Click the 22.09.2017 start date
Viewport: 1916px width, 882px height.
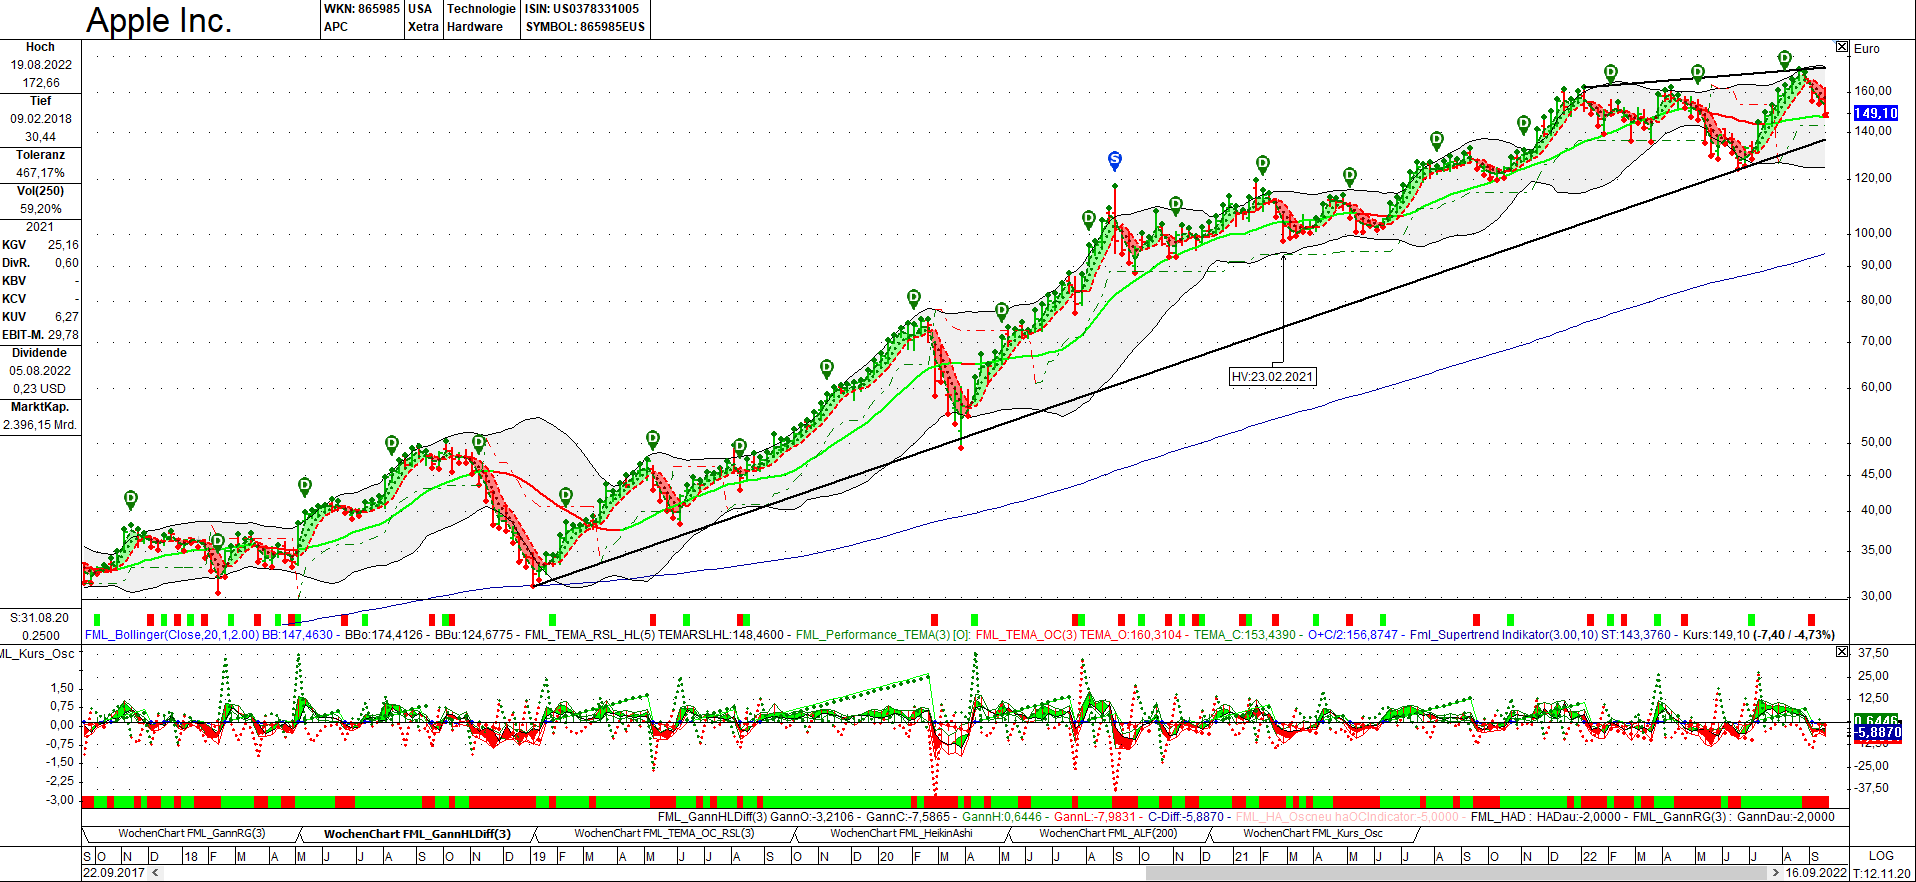pyautogui.click(x=114, y=873)
